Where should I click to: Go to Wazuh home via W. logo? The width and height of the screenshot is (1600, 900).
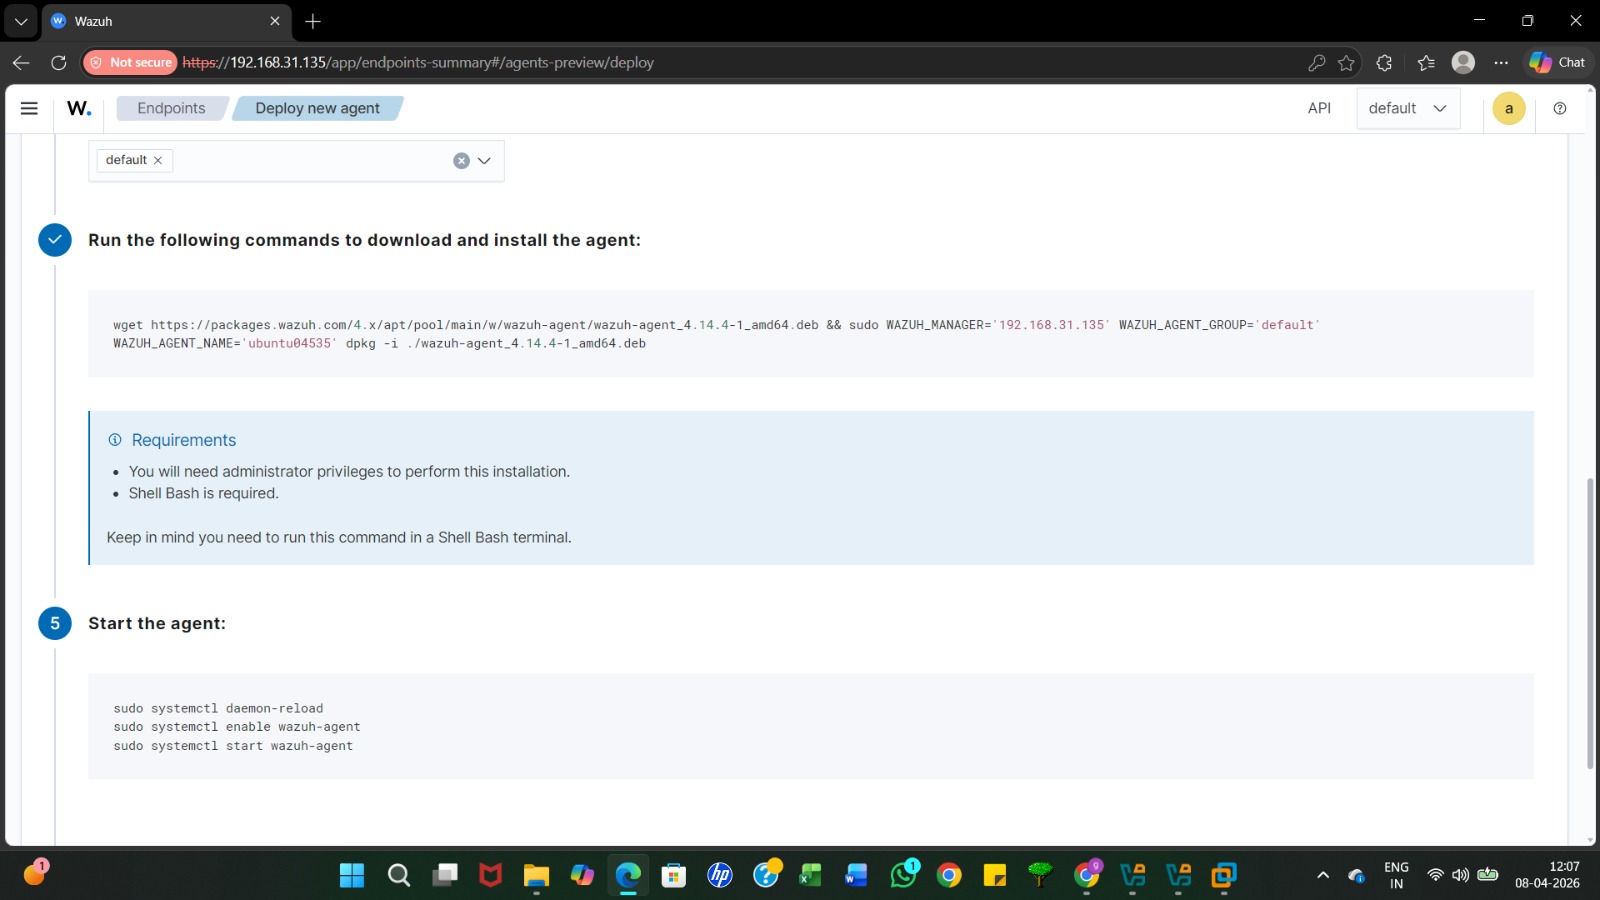(x=79, y=108)
